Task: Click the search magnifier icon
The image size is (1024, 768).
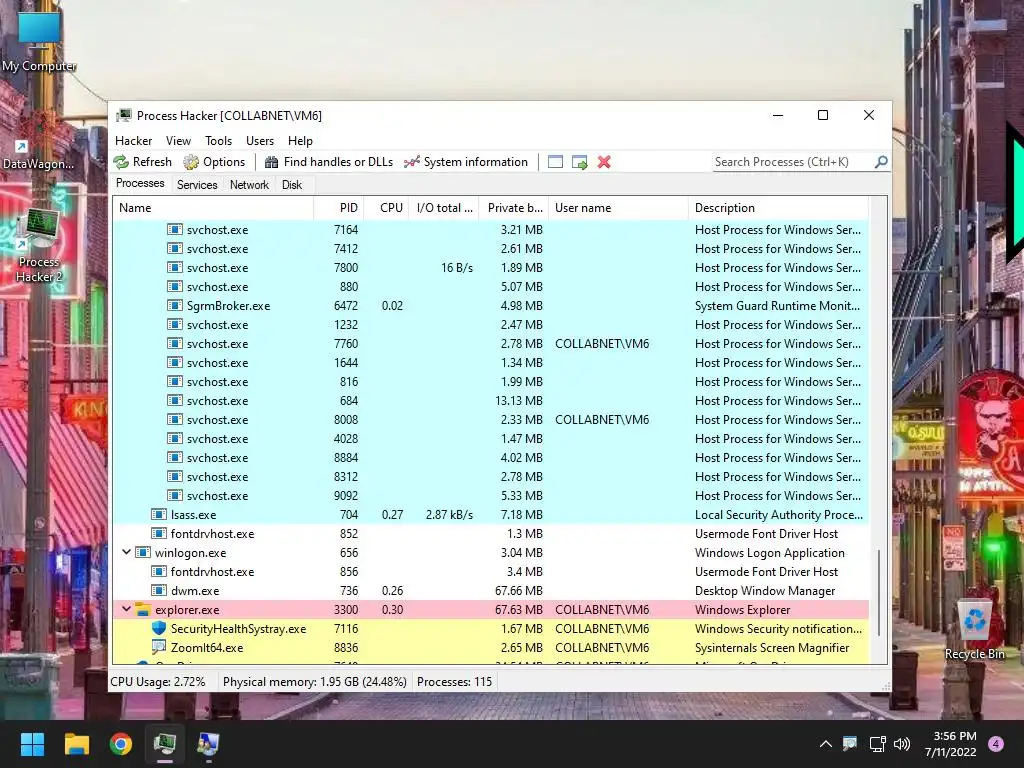Action: 881,161
